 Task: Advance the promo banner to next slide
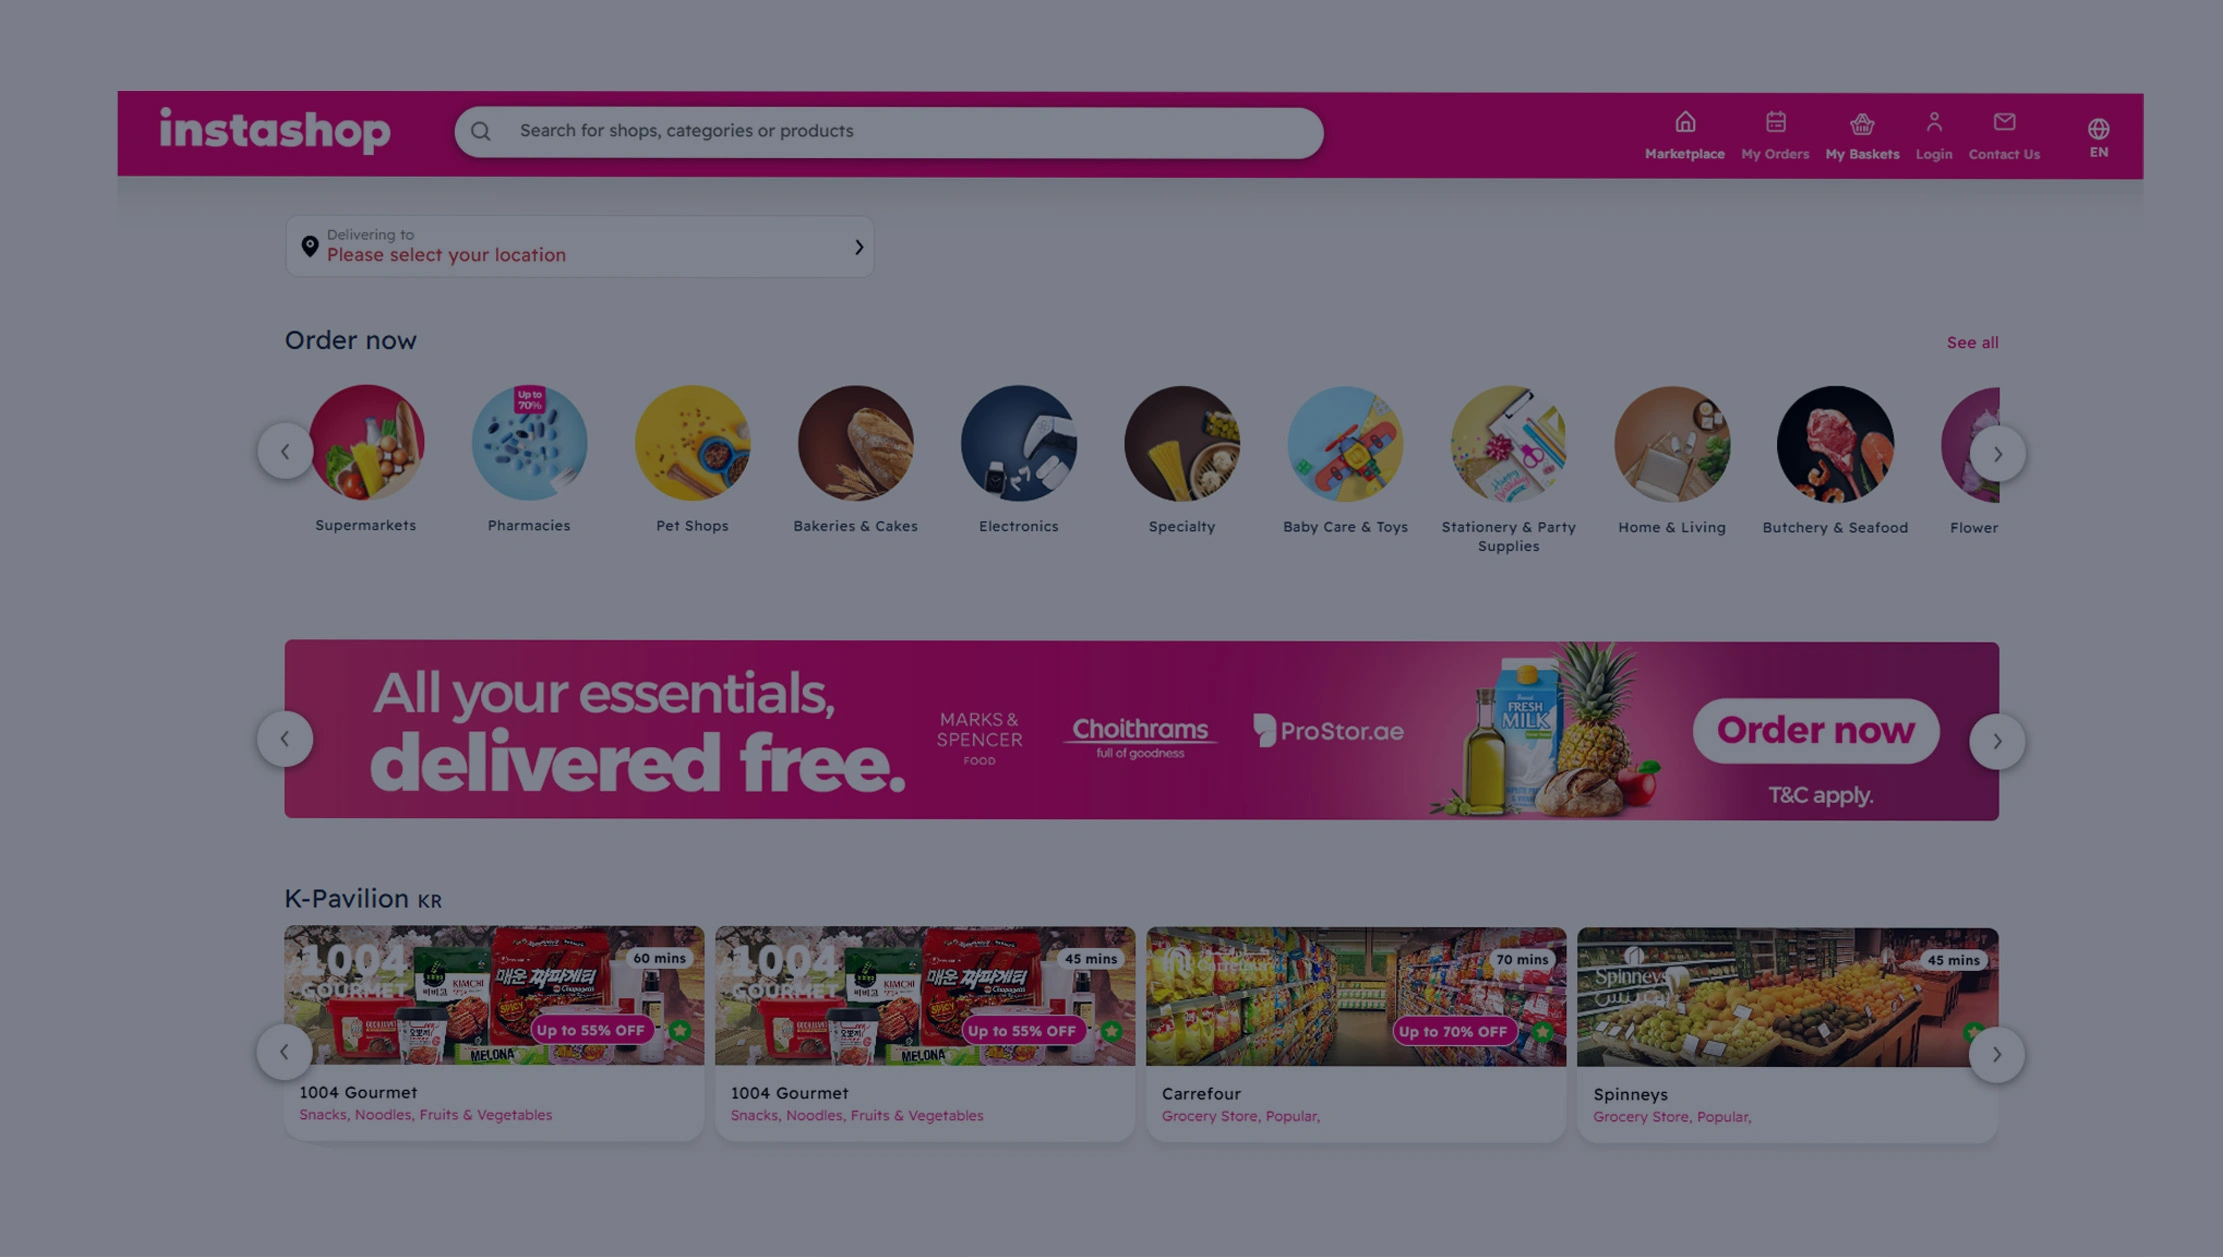(x=1997, y=741)
